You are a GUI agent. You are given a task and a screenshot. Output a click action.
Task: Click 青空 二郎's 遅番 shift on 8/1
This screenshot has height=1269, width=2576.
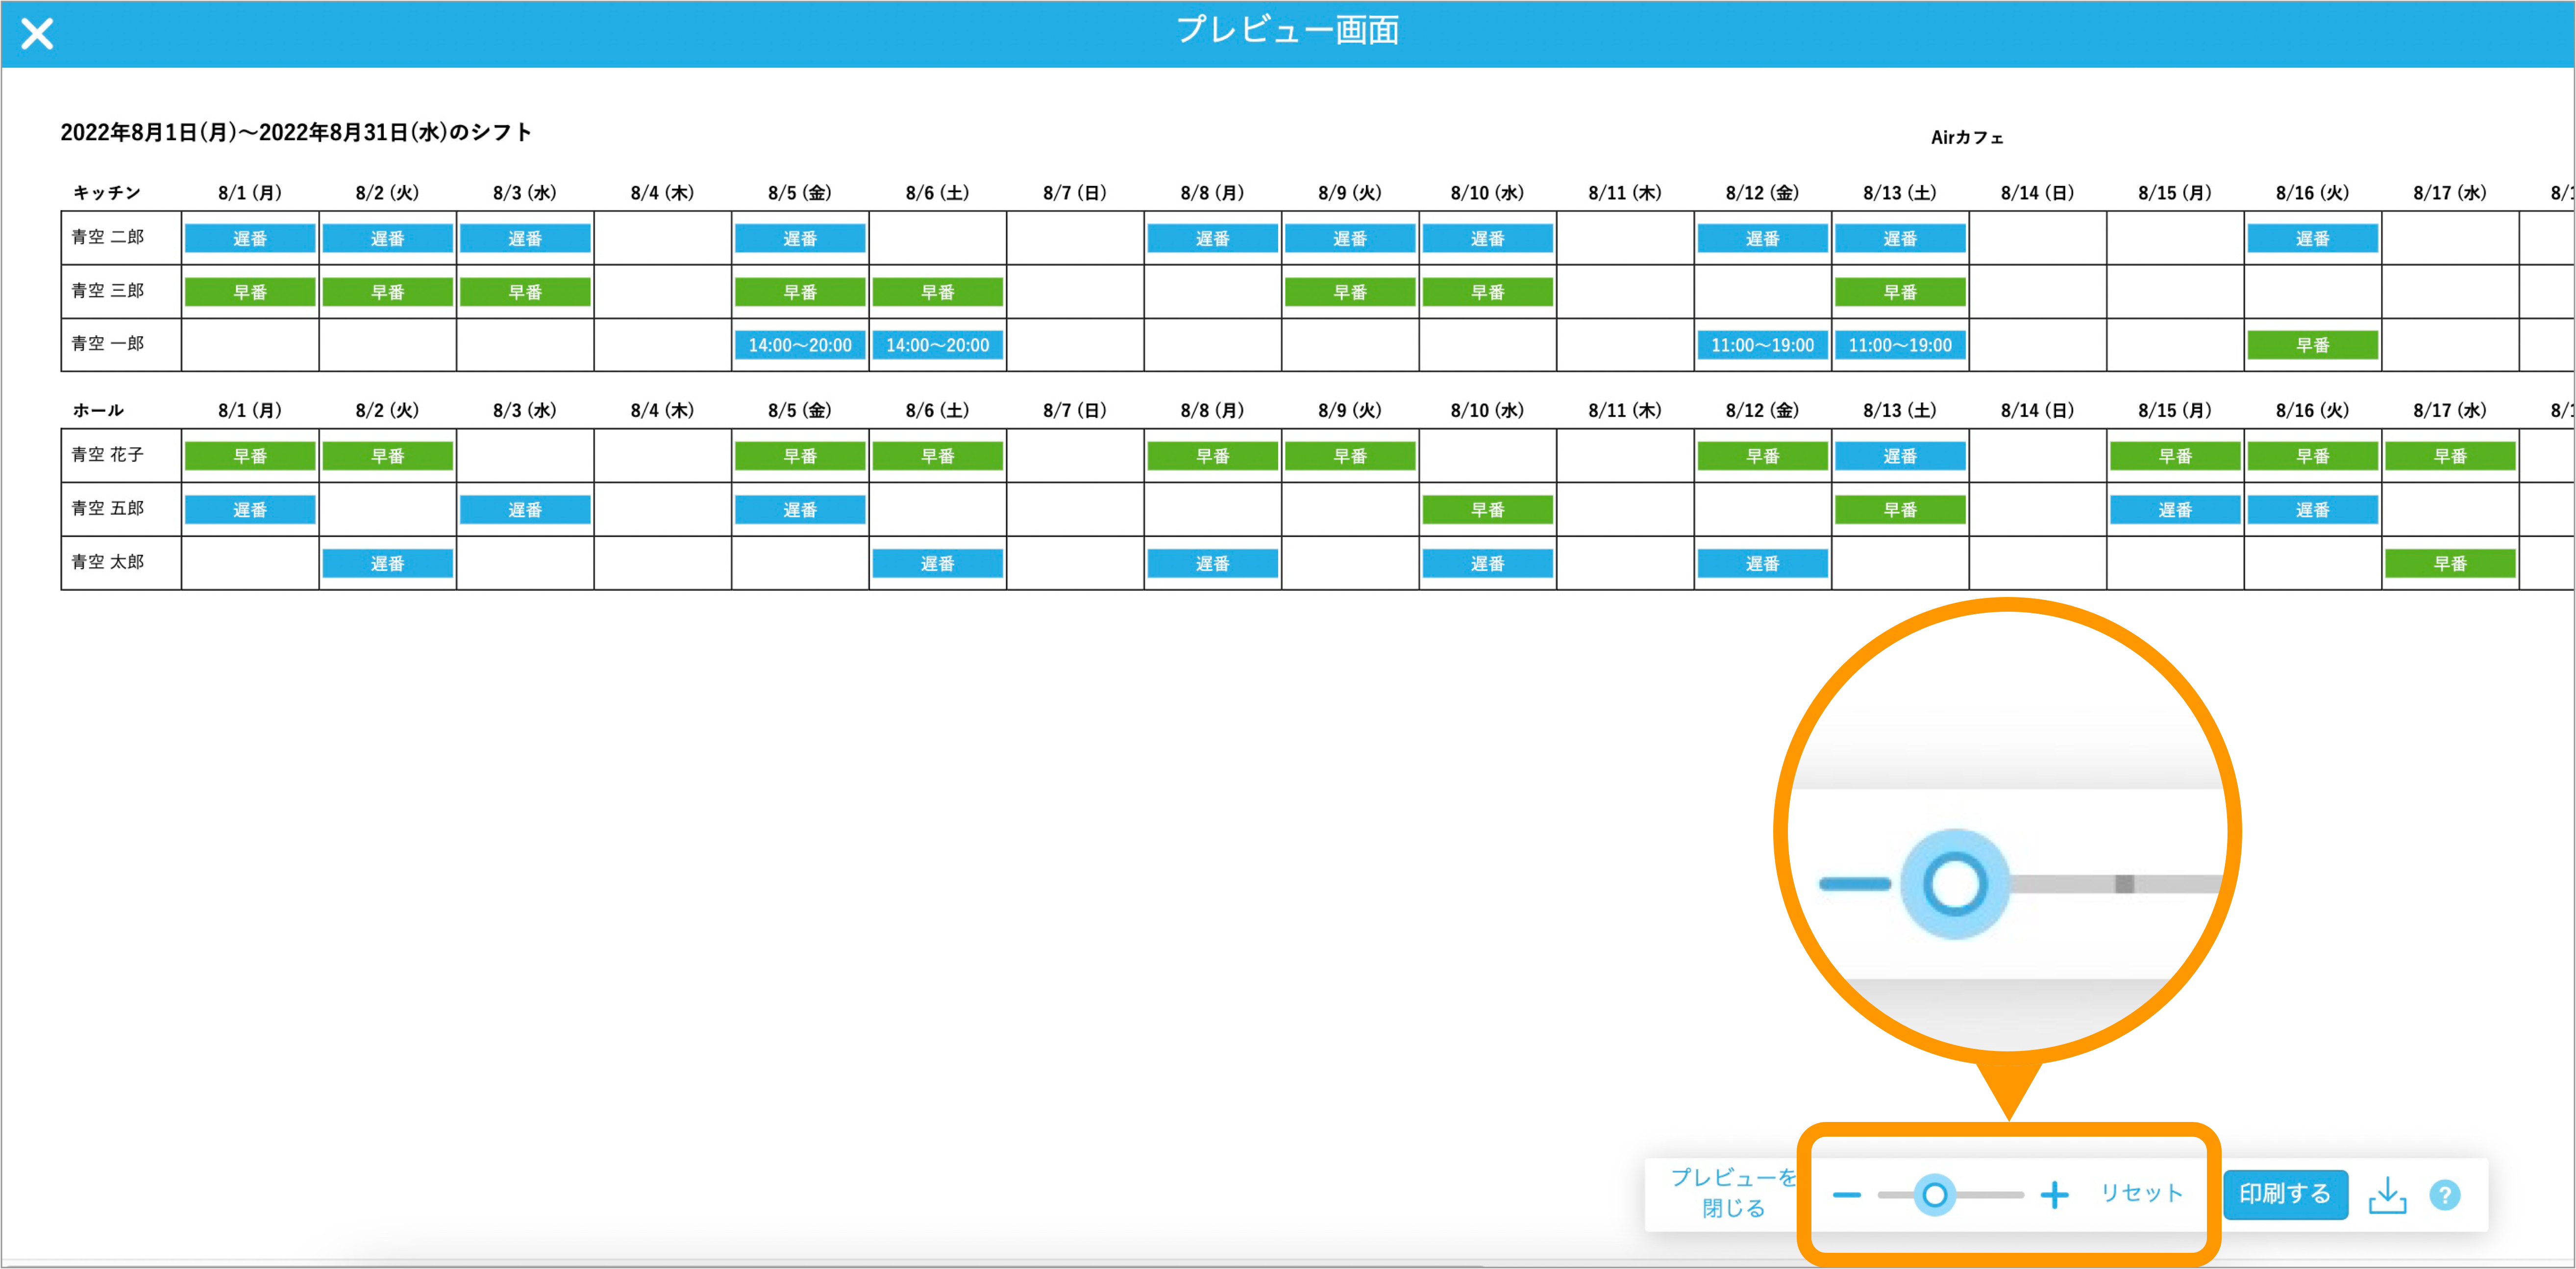tap(250, 238)
